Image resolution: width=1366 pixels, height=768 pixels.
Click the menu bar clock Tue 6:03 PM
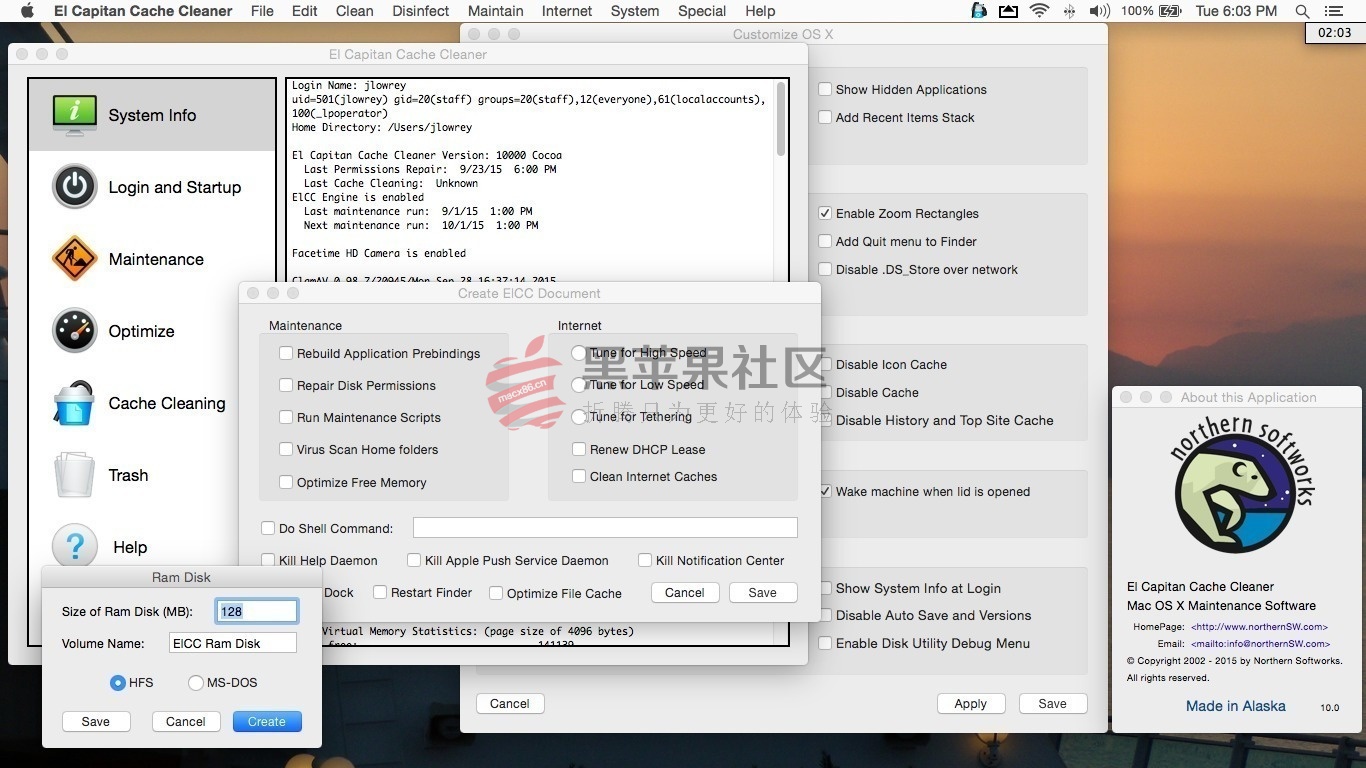1236,11
